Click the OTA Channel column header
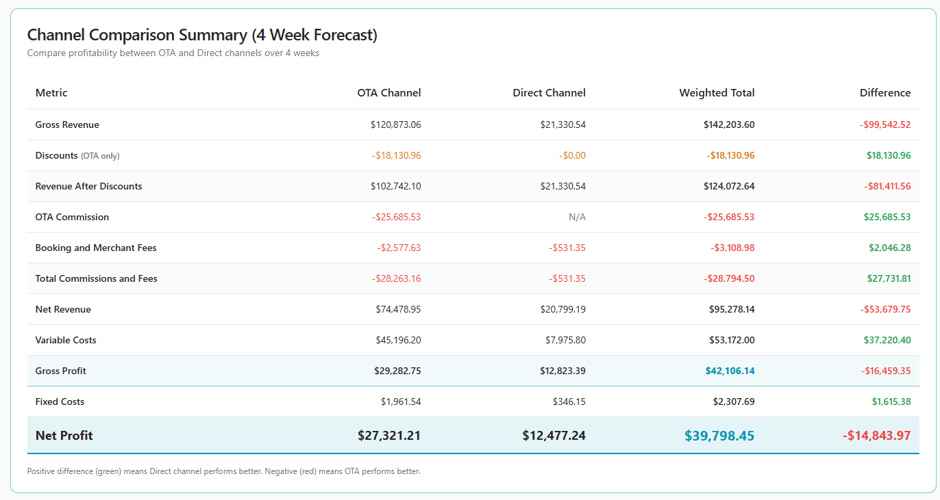Viewport: 940px width, 500px height. pos(389,93)
